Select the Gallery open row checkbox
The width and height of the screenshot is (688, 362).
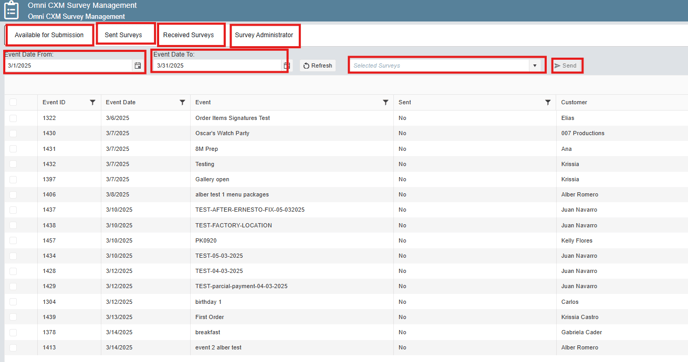(x=13, y=179)
